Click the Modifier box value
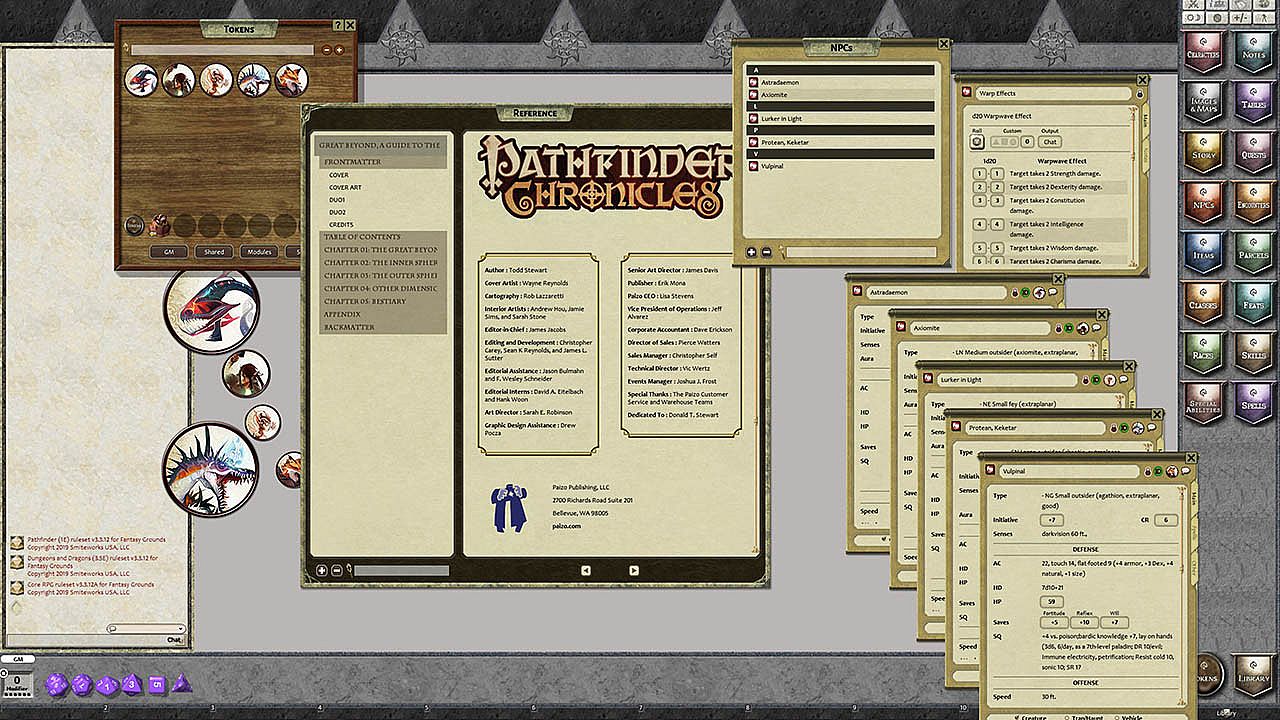This screenshot has height=720, width=1280. pos(17,680)
